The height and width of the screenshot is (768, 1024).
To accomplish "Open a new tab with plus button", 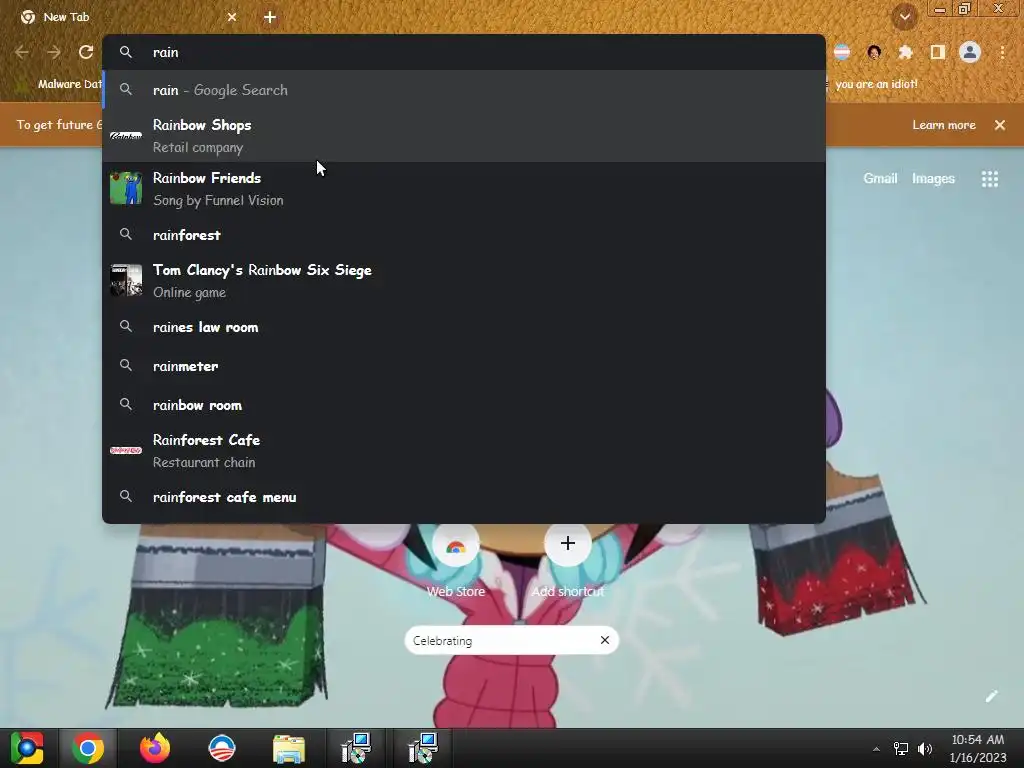I will coord(270,17).
